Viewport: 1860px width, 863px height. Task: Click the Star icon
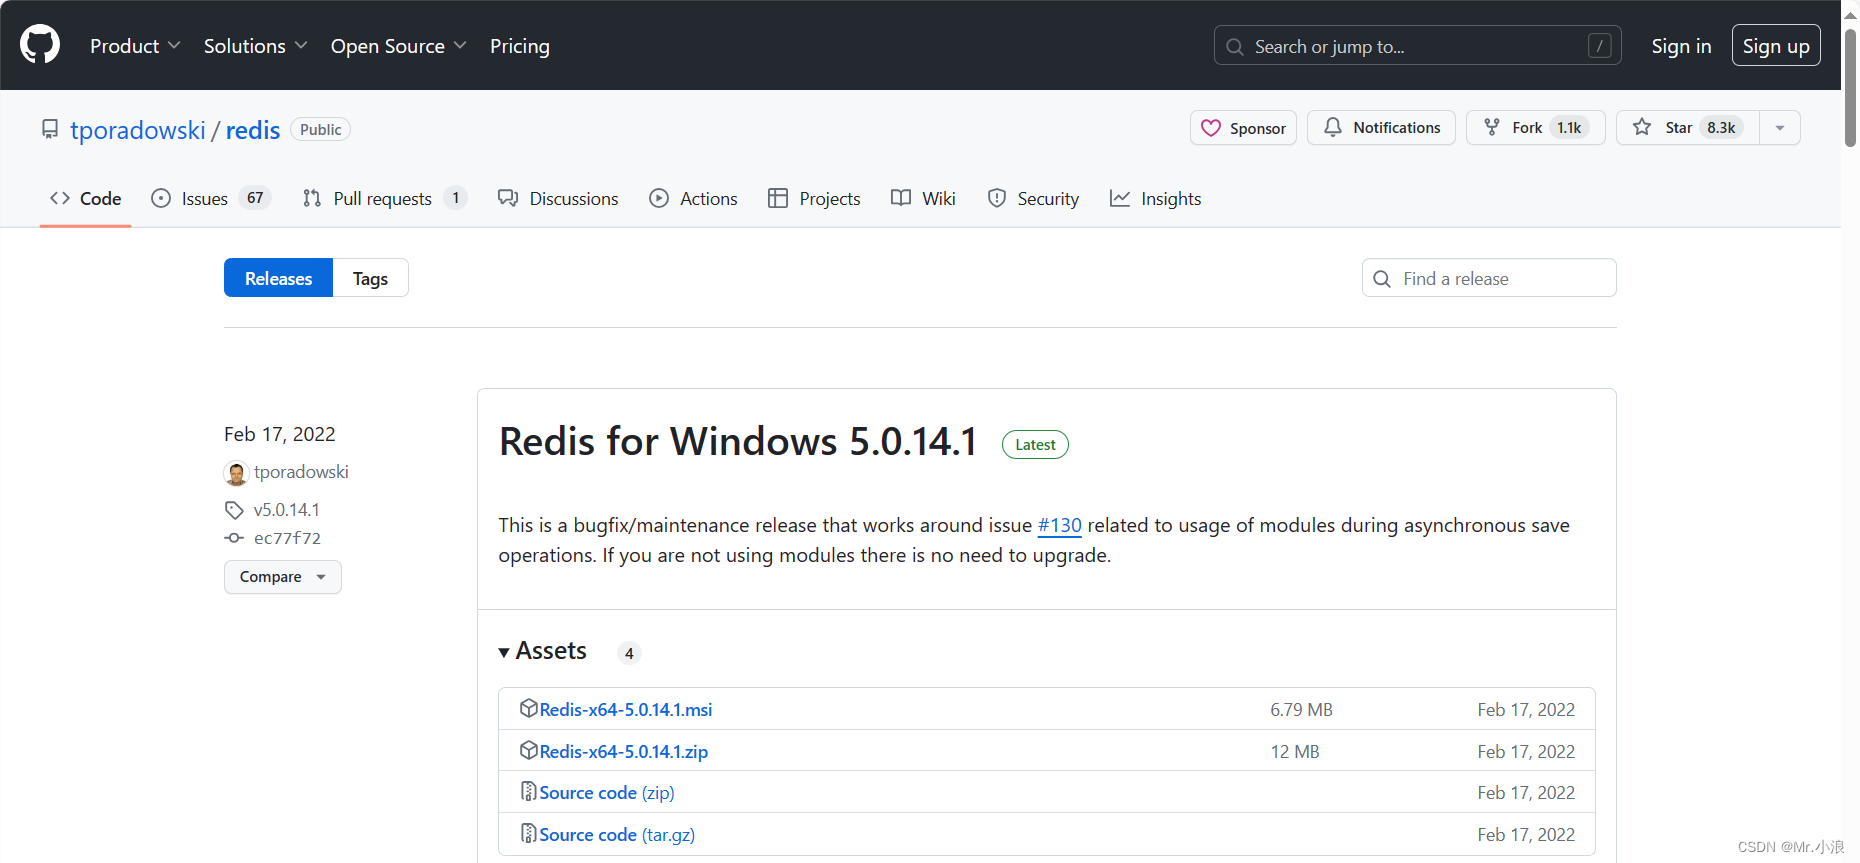pyautogui.click(x=1642, y=127)
